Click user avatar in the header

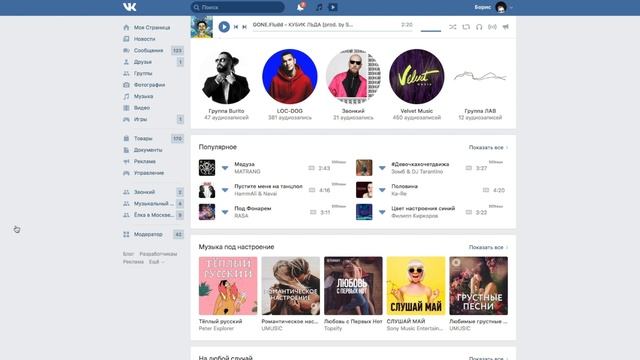[x=501, y=7]
